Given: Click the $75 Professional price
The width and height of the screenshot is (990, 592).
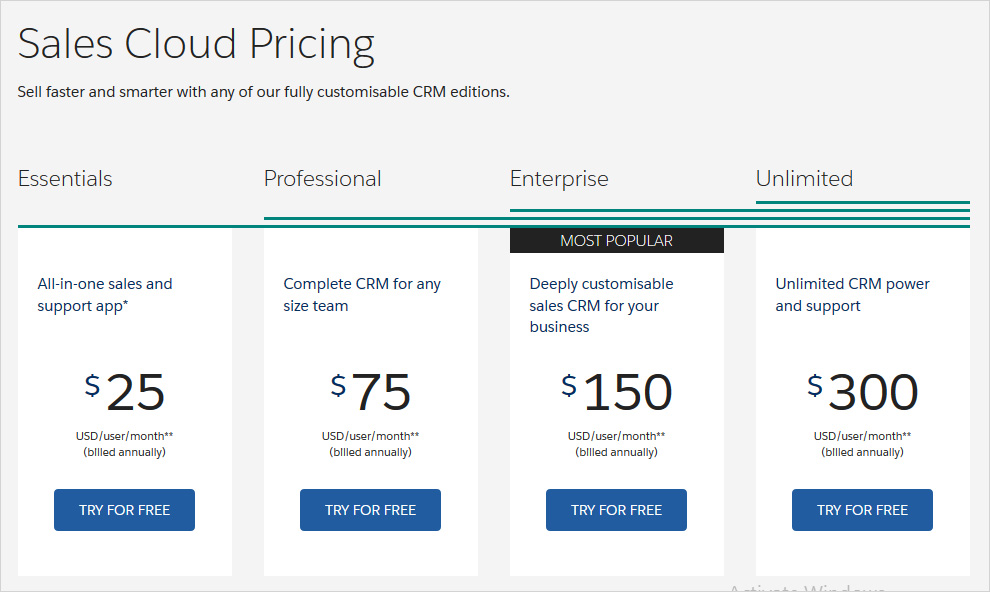Looking at the screenshot, I should coord(371,392).
